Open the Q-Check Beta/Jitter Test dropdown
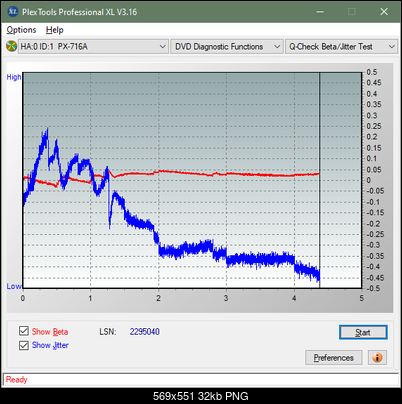Image resolution: width=402 pixels, height=404 pixels. pyautogui.click(x=341, y=47)
